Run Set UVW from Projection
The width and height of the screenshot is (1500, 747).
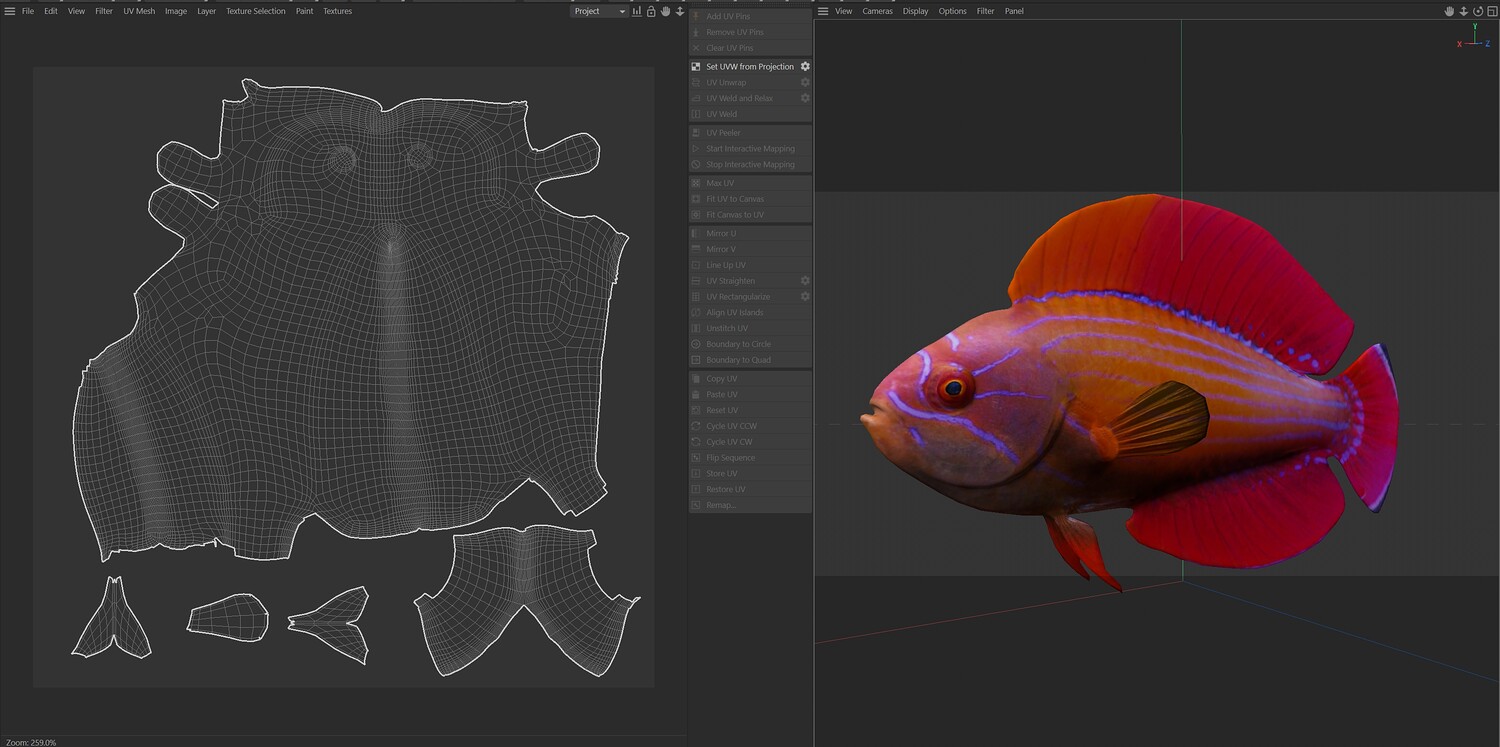click(750, 67)
